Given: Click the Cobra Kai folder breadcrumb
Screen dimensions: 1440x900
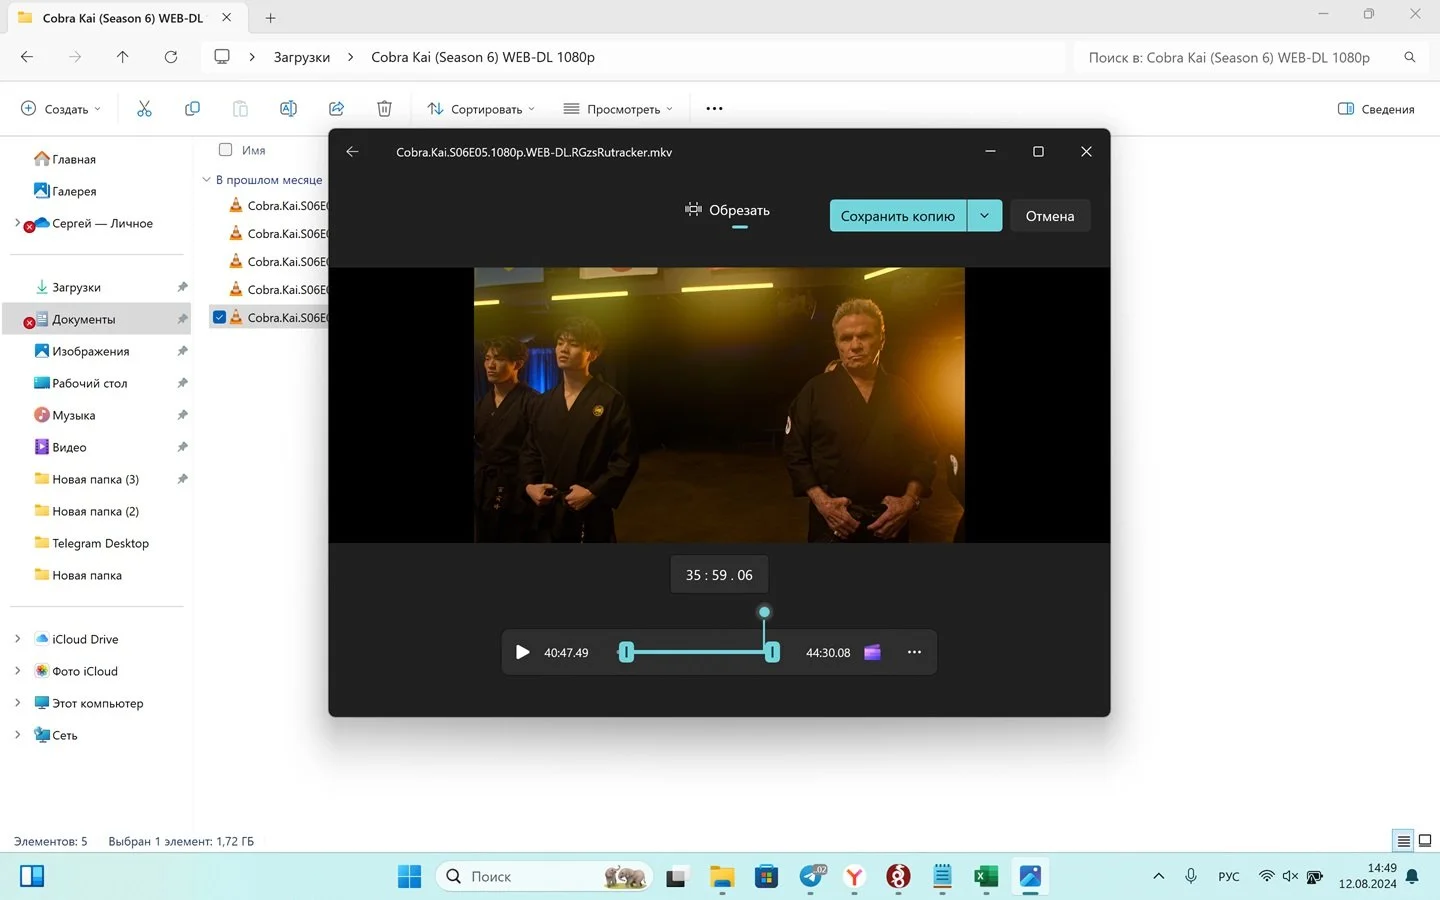Looking at the screenshot, I should tap(483, 57).
